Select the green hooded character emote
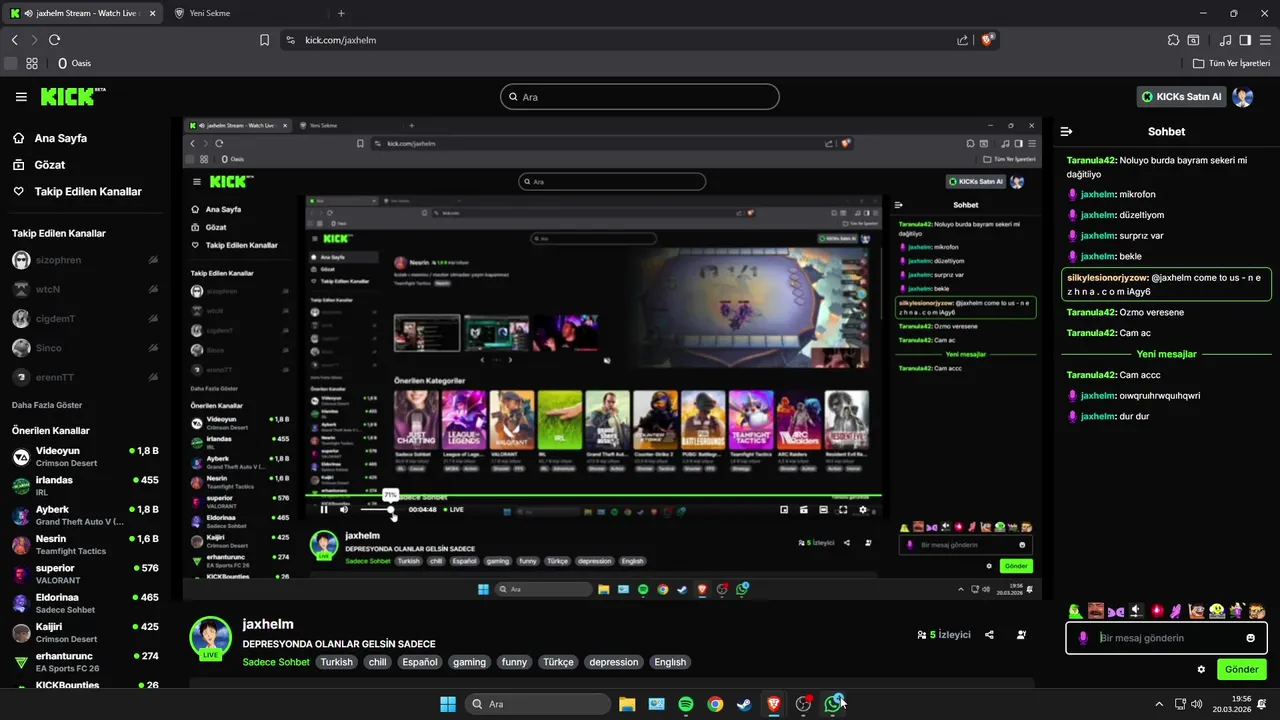This screenshot has width=1280, height=720. [x=1075, y=611]
